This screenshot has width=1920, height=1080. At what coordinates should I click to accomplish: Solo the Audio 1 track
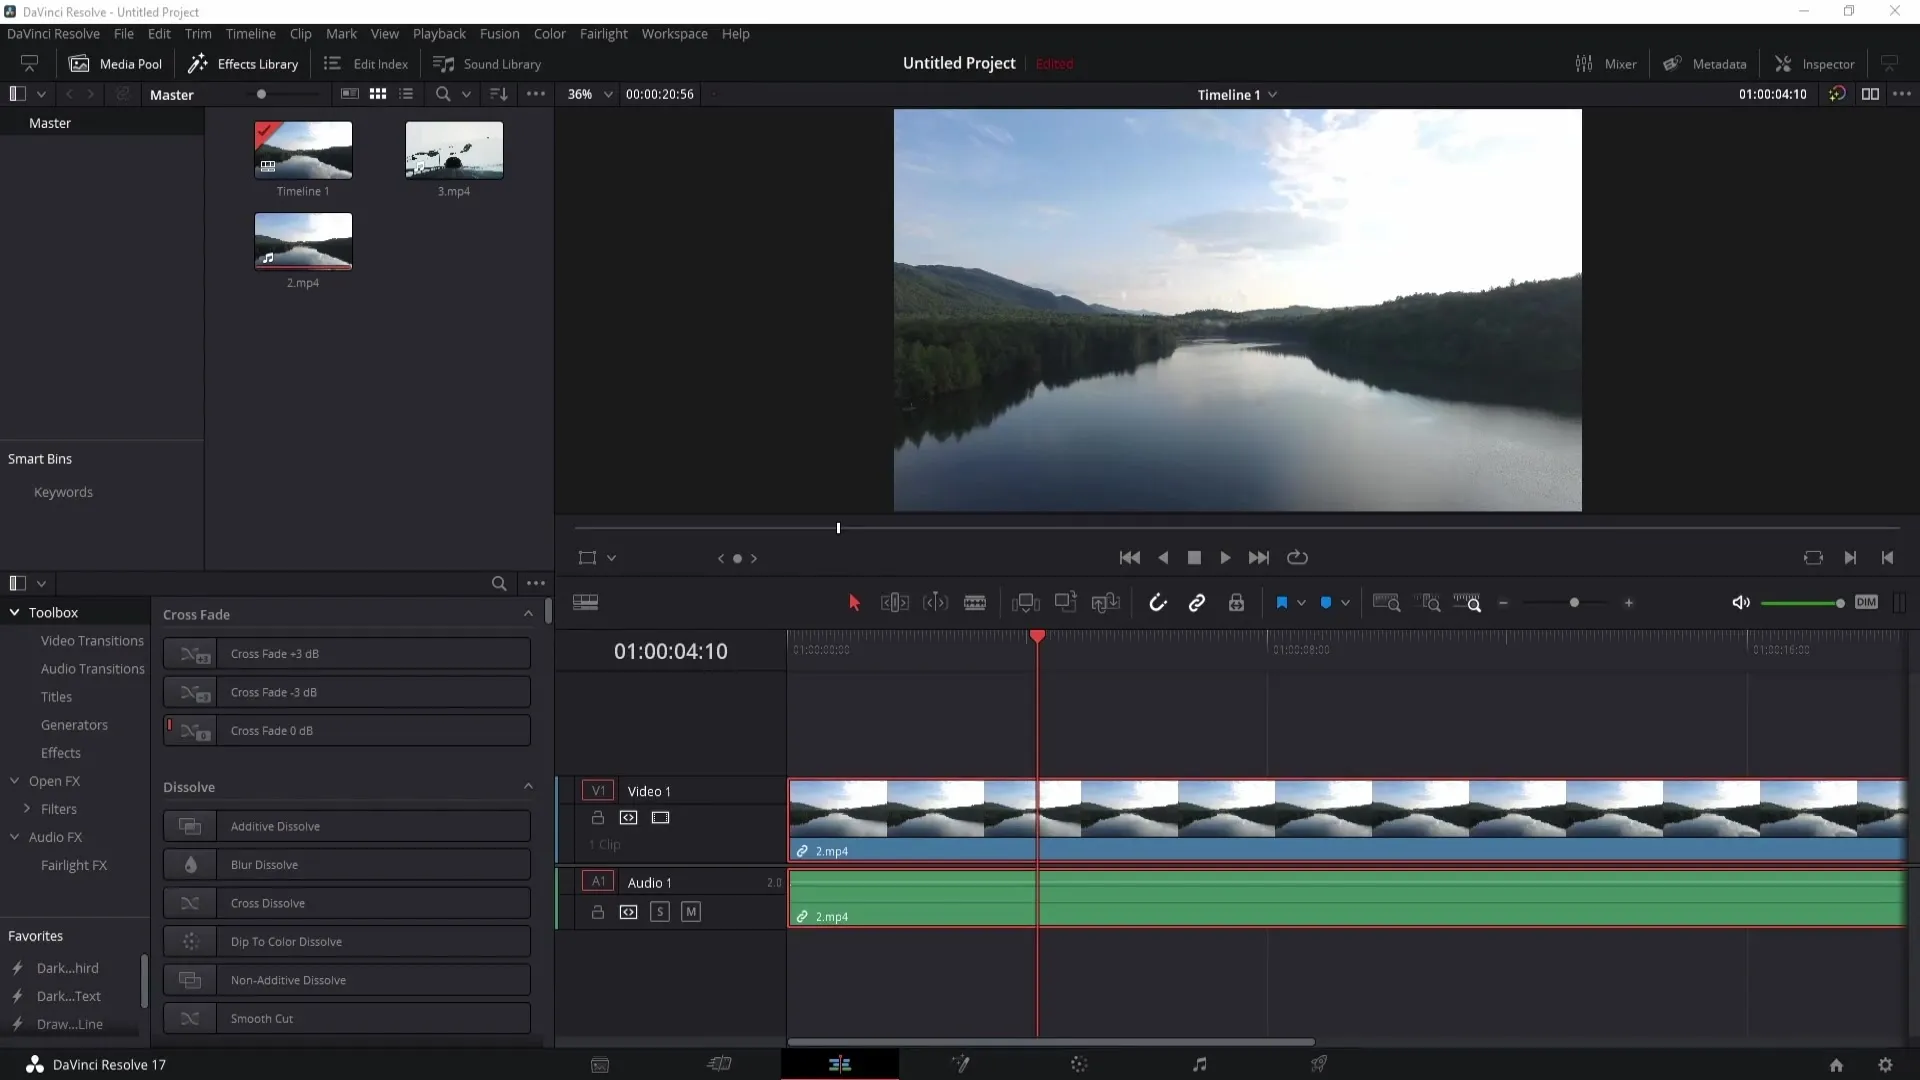pos(660,912)
